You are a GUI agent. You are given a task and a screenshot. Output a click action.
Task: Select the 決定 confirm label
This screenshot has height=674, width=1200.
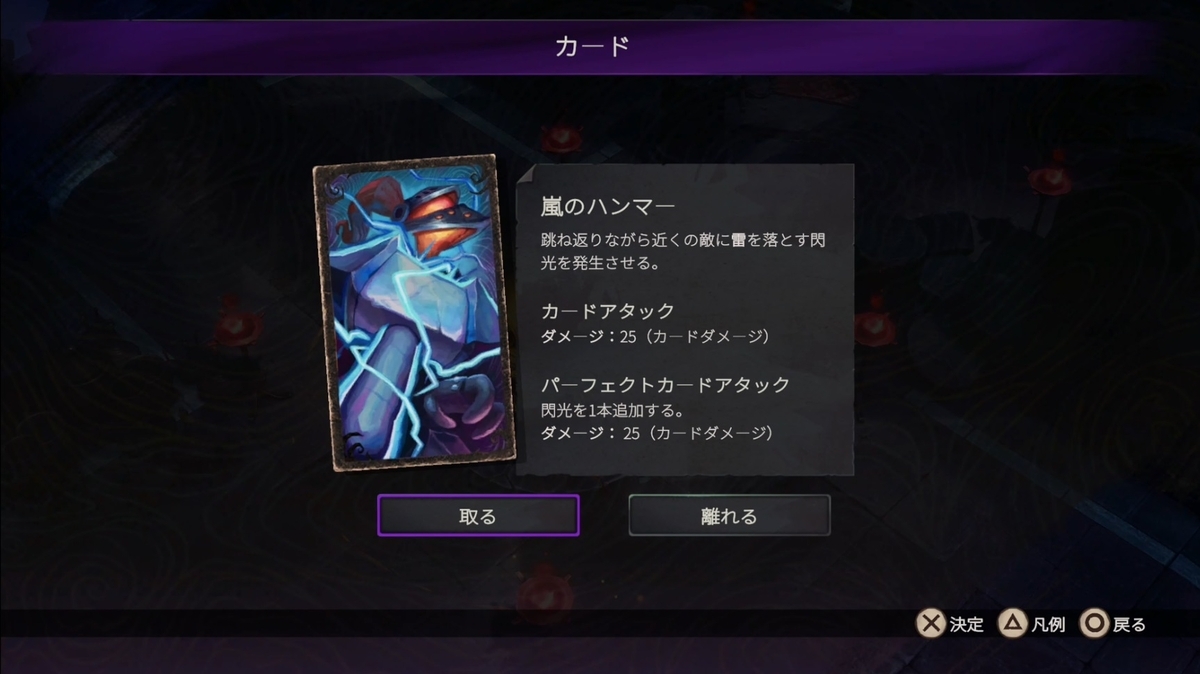(967, 625)
